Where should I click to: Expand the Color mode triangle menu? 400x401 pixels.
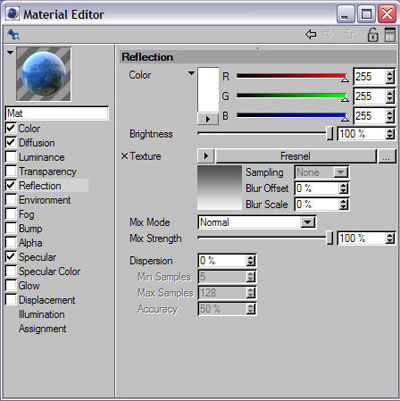[x=191, y=73]
